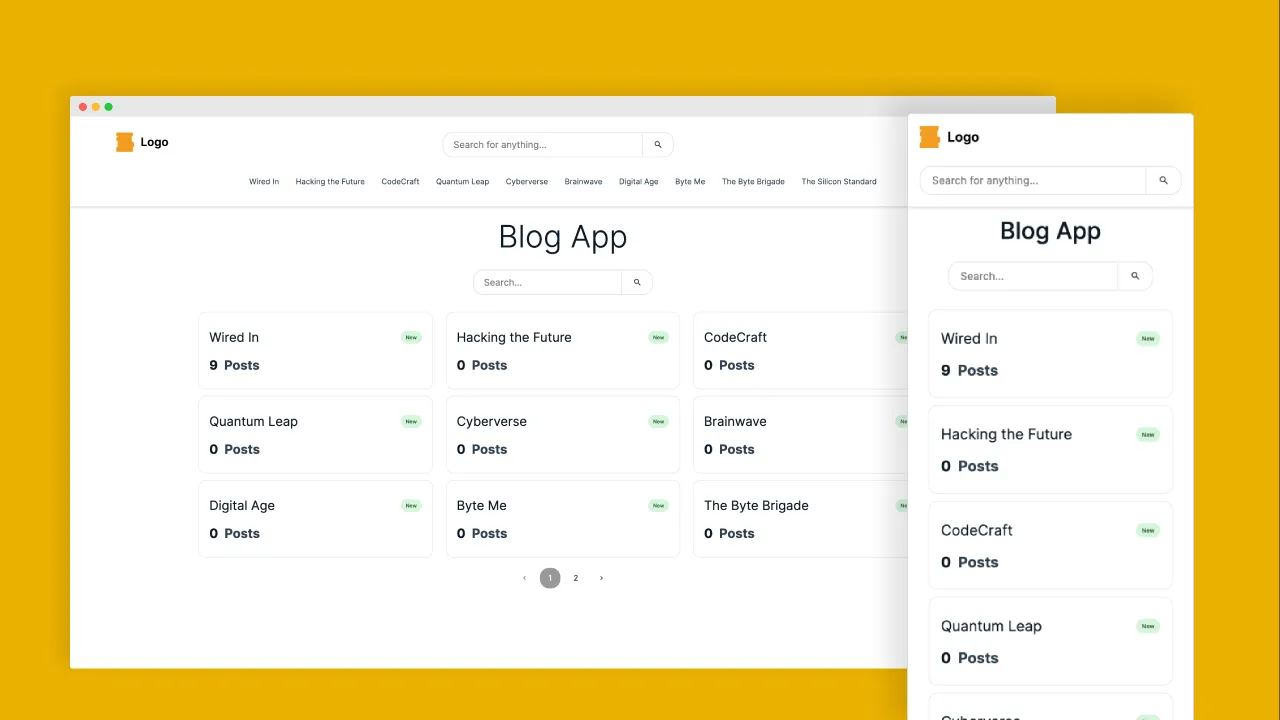Focus mobile 'Search for anything...' field
1280x720 pixels.
pyautogui.click(x=1033, y=181)
